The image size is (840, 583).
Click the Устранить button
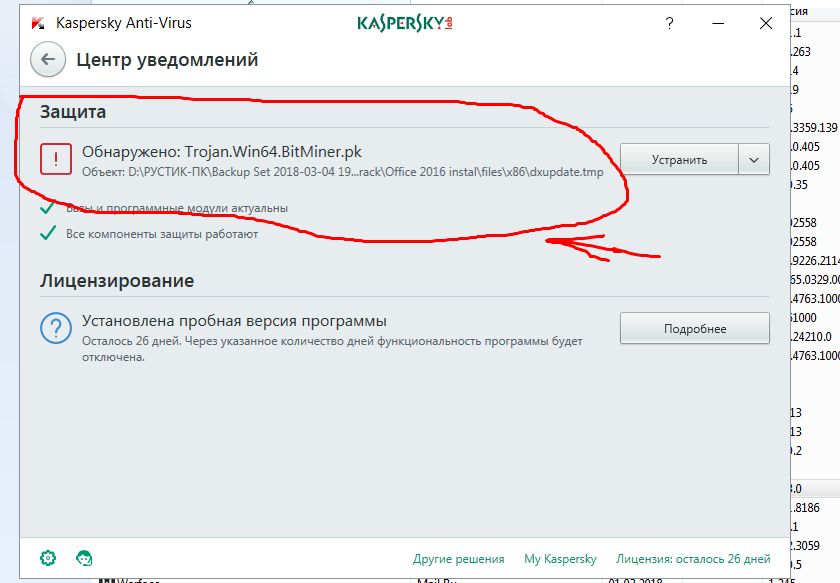coord(679,159)
